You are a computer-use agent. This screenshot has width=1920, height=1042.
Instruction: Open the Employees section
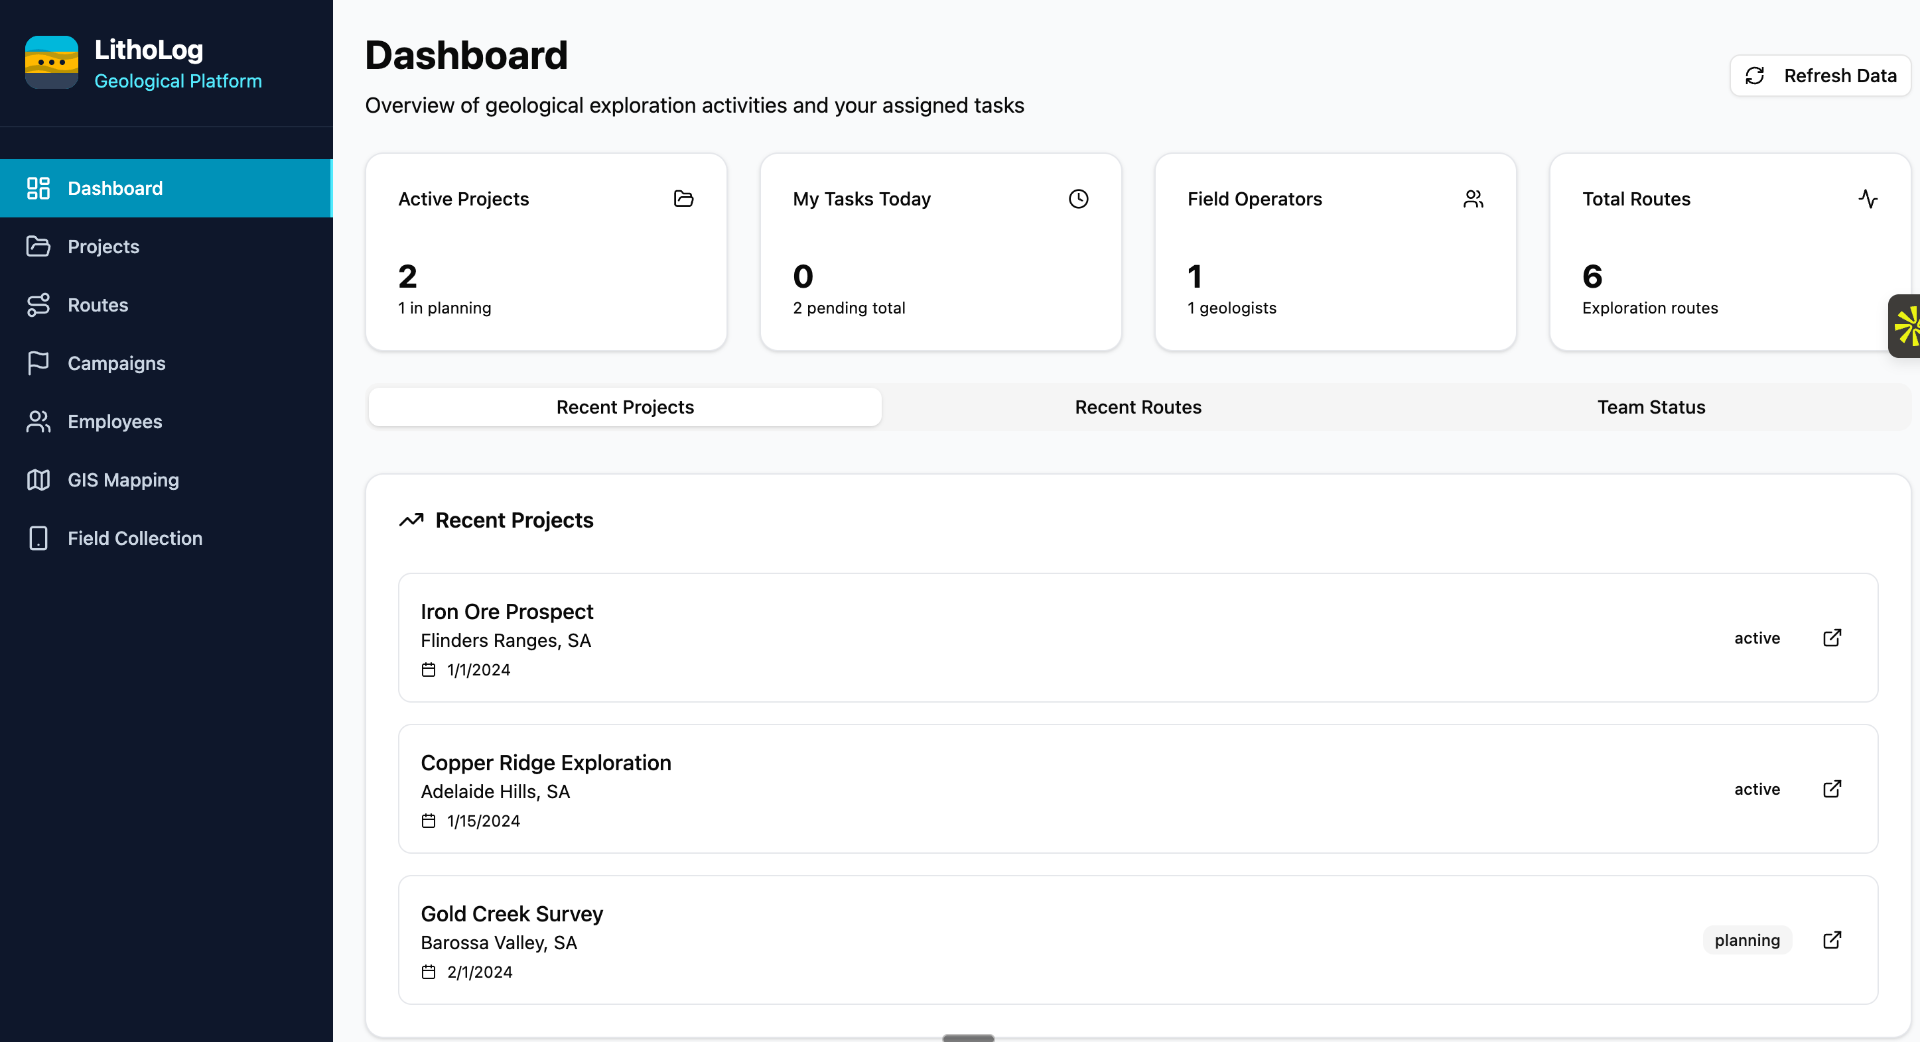pyautogui.click(x=114, y=422)
